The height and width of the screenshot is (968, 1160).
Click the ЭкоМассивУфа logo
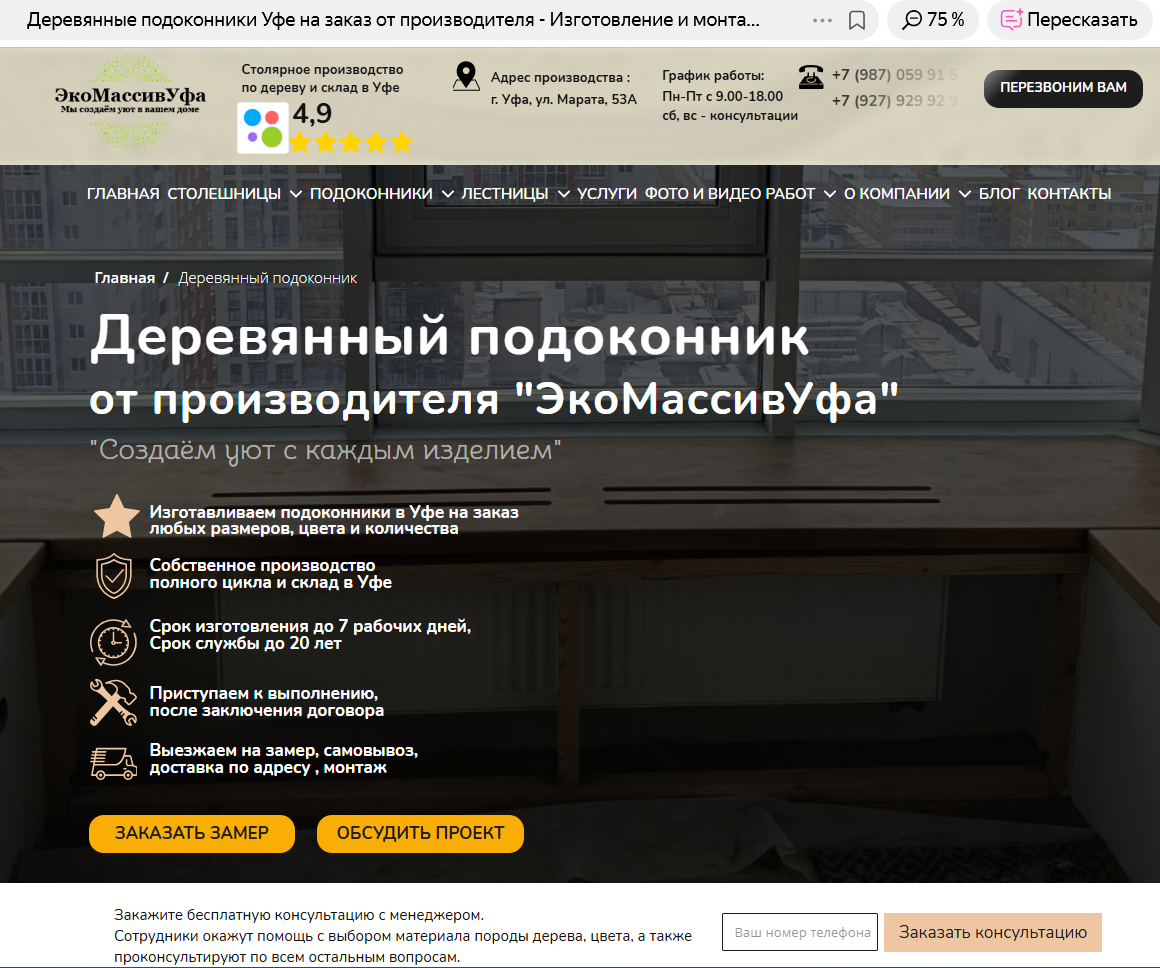pos(130,100)
